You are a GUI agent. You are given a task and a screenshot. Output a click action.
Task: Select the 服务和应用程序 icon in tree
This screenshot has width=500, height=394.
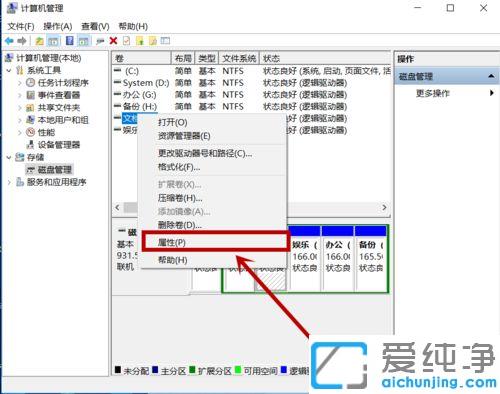[x=20, y=182]
